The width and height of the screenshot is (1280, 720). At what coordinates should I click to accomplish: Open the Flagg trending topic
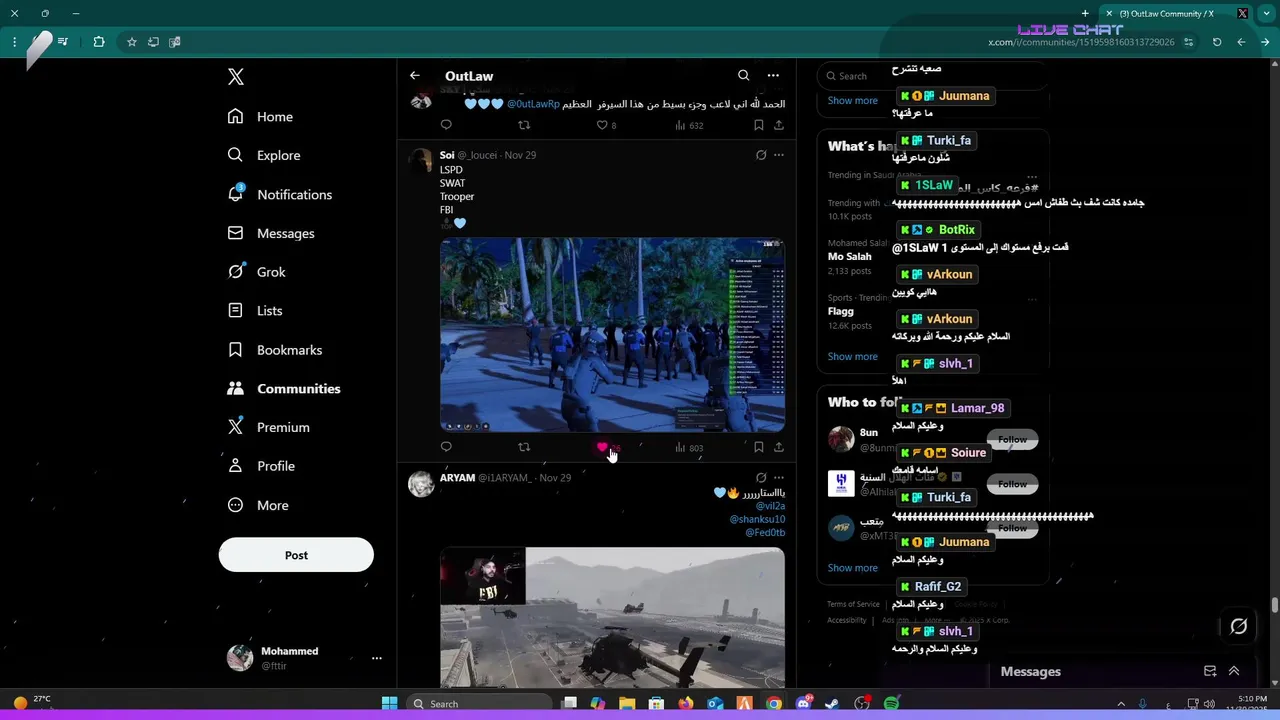(x=840, y=311)
